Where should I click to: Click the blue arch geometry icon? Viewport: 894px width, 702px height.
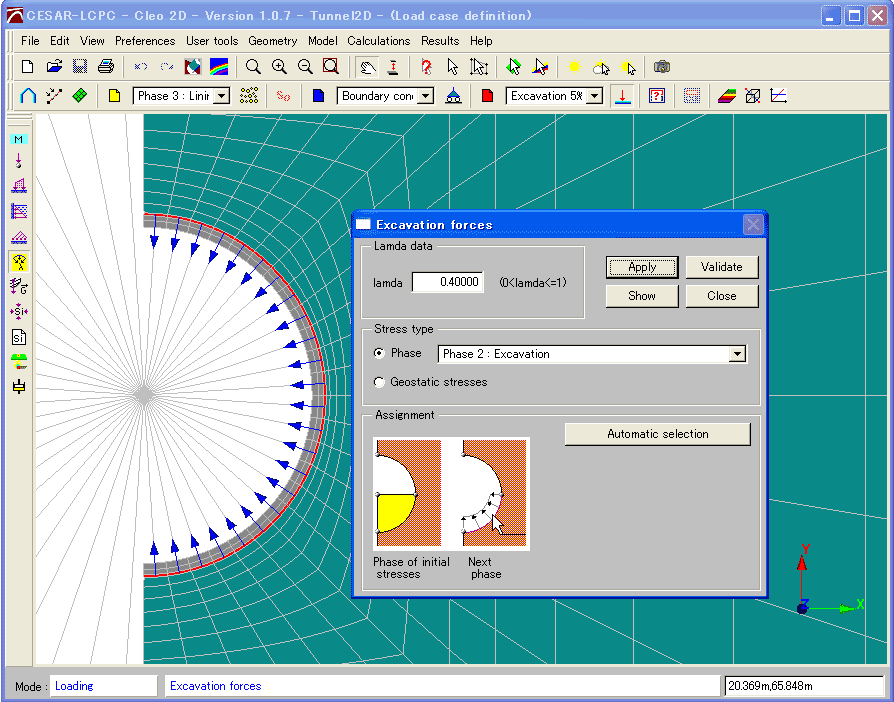coord(28,96)
